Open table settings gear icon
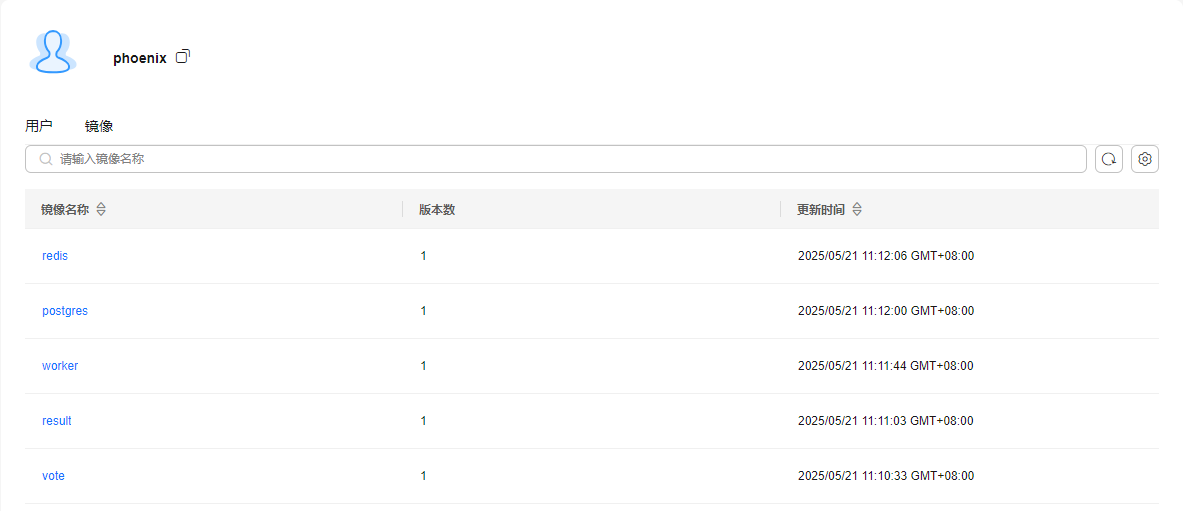This screenshot has width=1183, height=511. 1145,159
